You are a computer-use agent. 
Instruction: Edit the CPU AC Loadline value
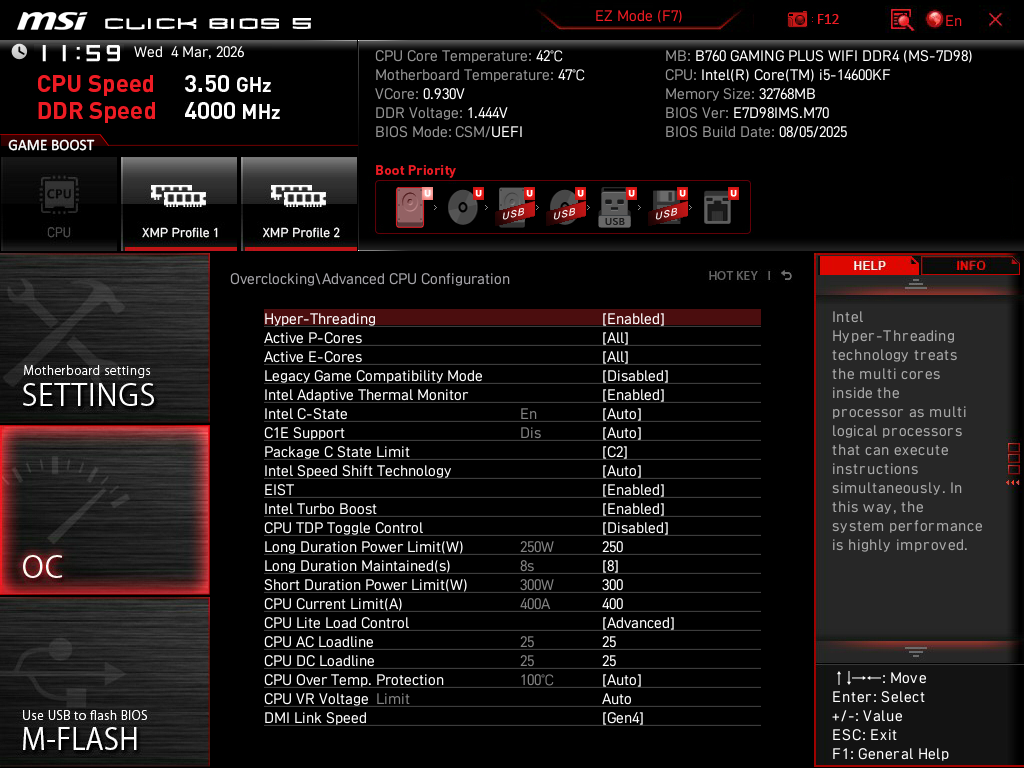click(609, 641)
